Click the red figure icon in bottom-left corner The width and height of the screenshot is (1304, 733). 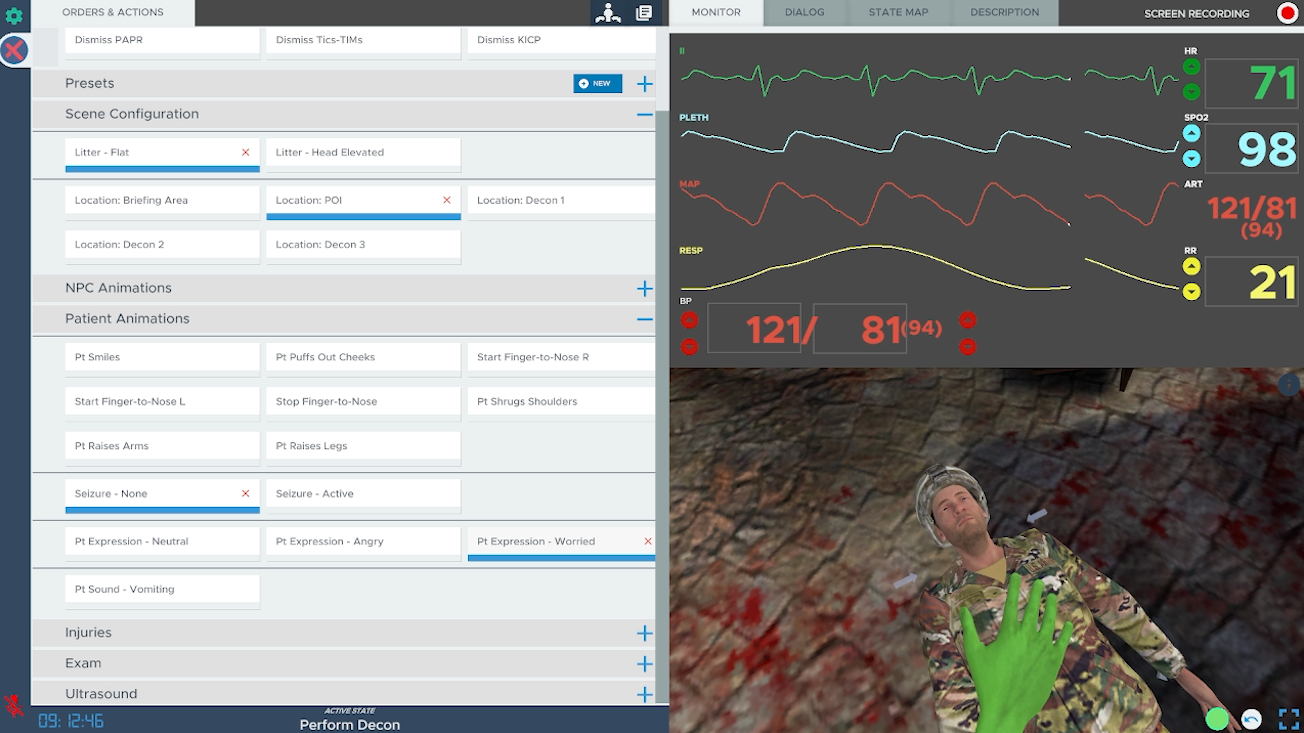13,705
